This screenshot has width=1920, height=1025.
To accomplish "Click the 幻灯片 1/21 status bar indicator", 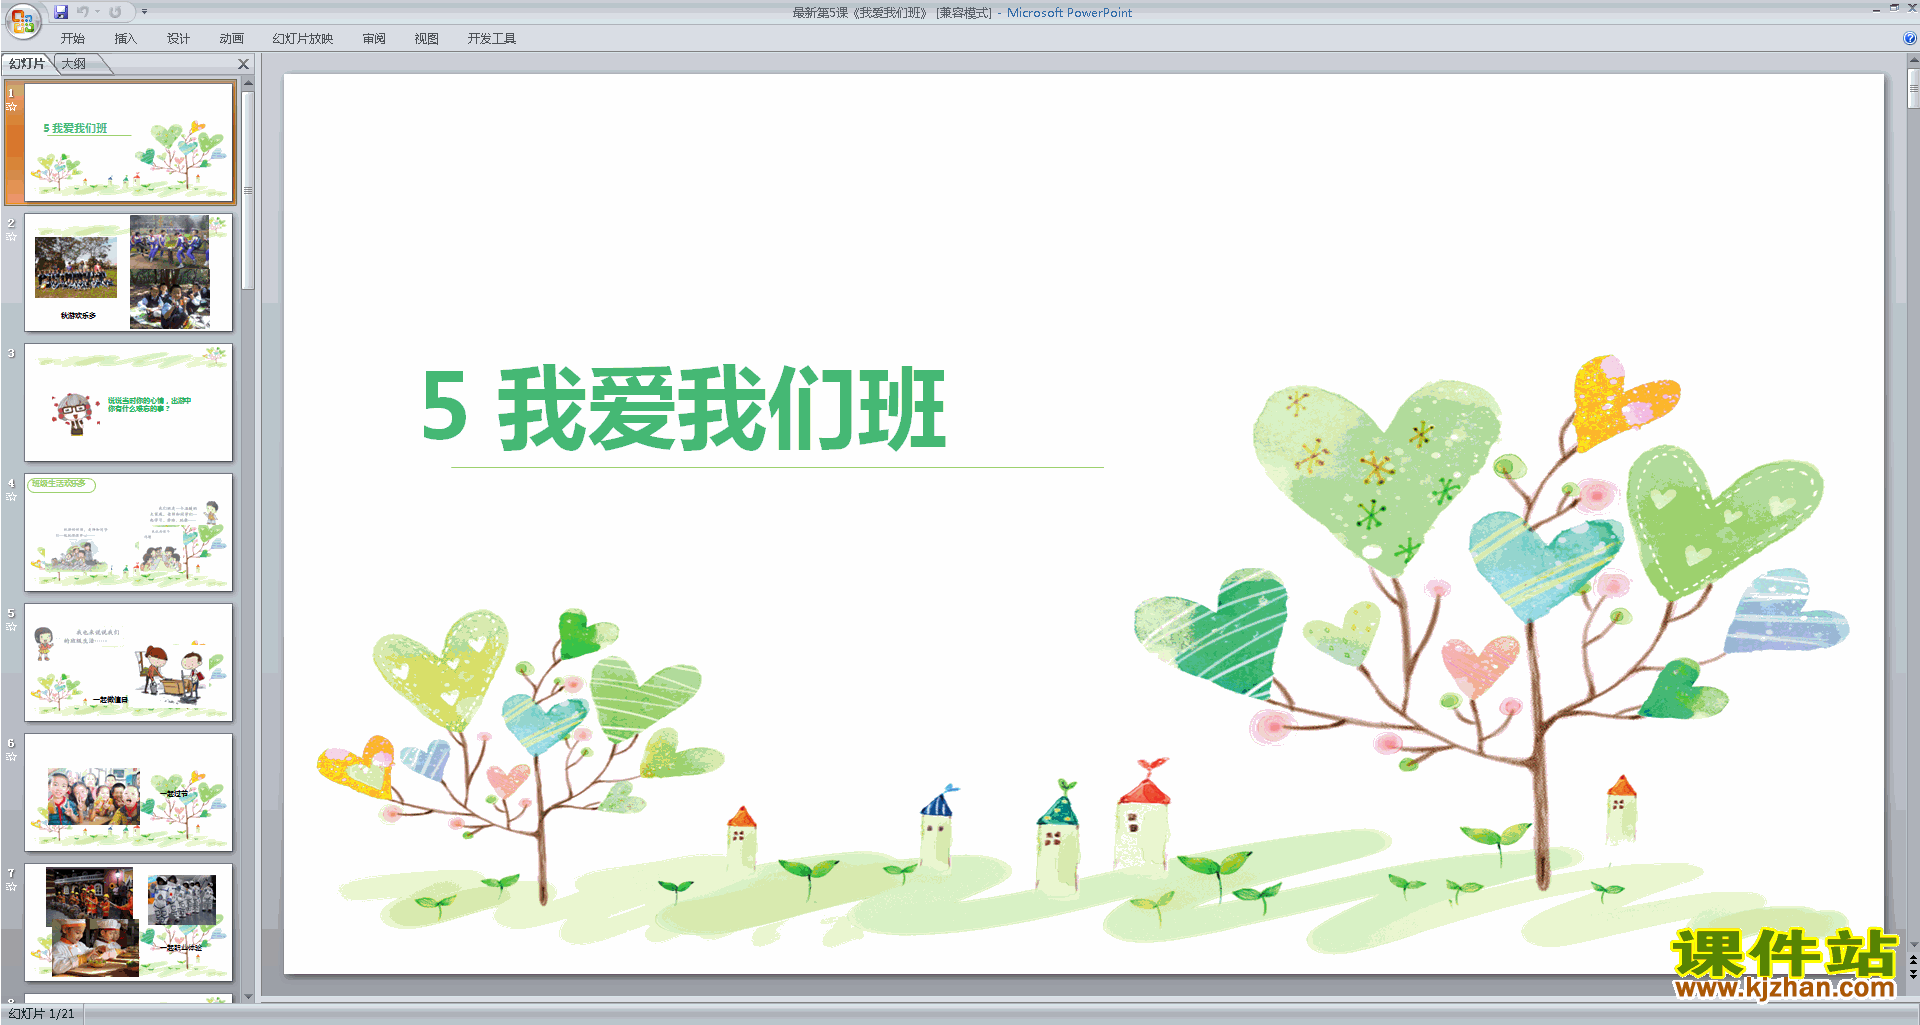I will [42, 1014].
